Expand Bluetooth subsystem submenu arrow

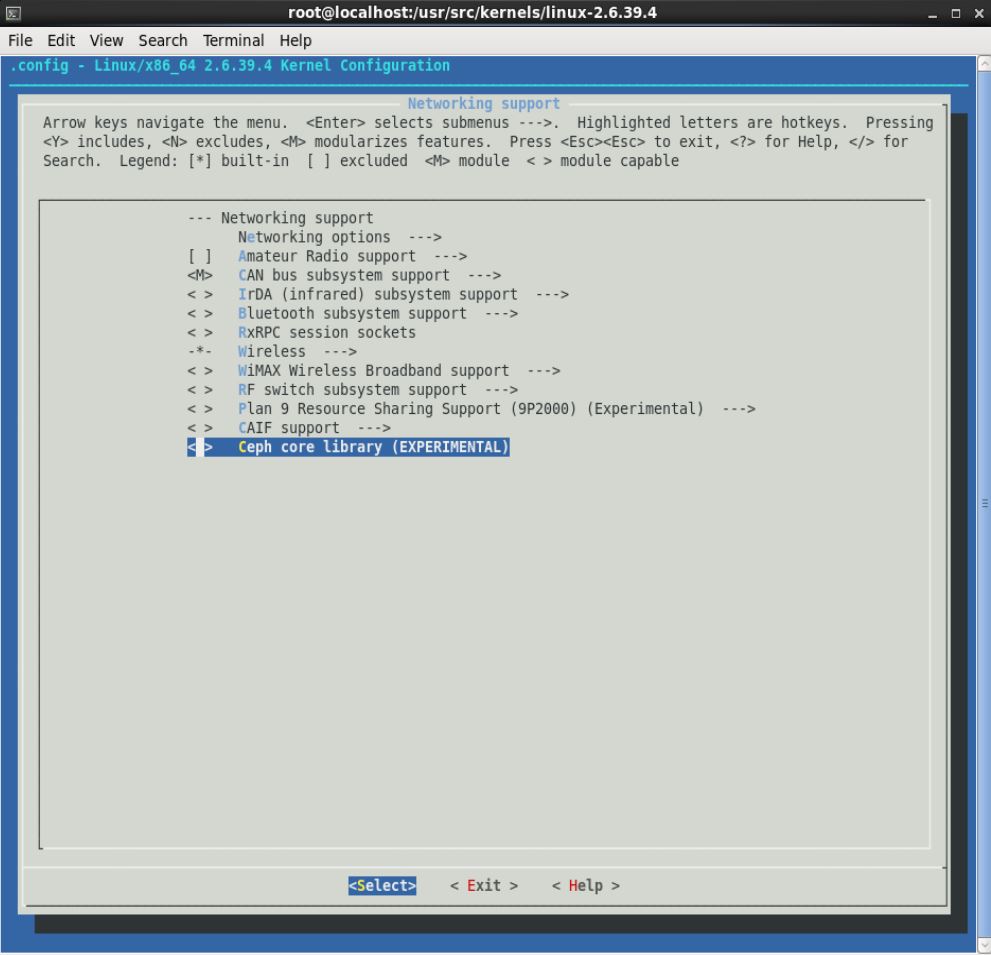click(x=501, y=313)
